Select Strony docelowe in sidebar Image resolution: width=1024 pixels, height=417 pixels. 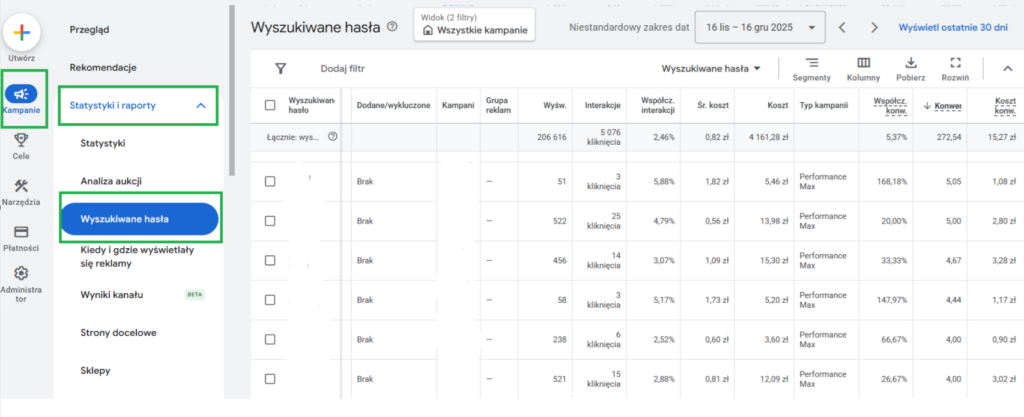pyautogui.click(x=118, y=332)
